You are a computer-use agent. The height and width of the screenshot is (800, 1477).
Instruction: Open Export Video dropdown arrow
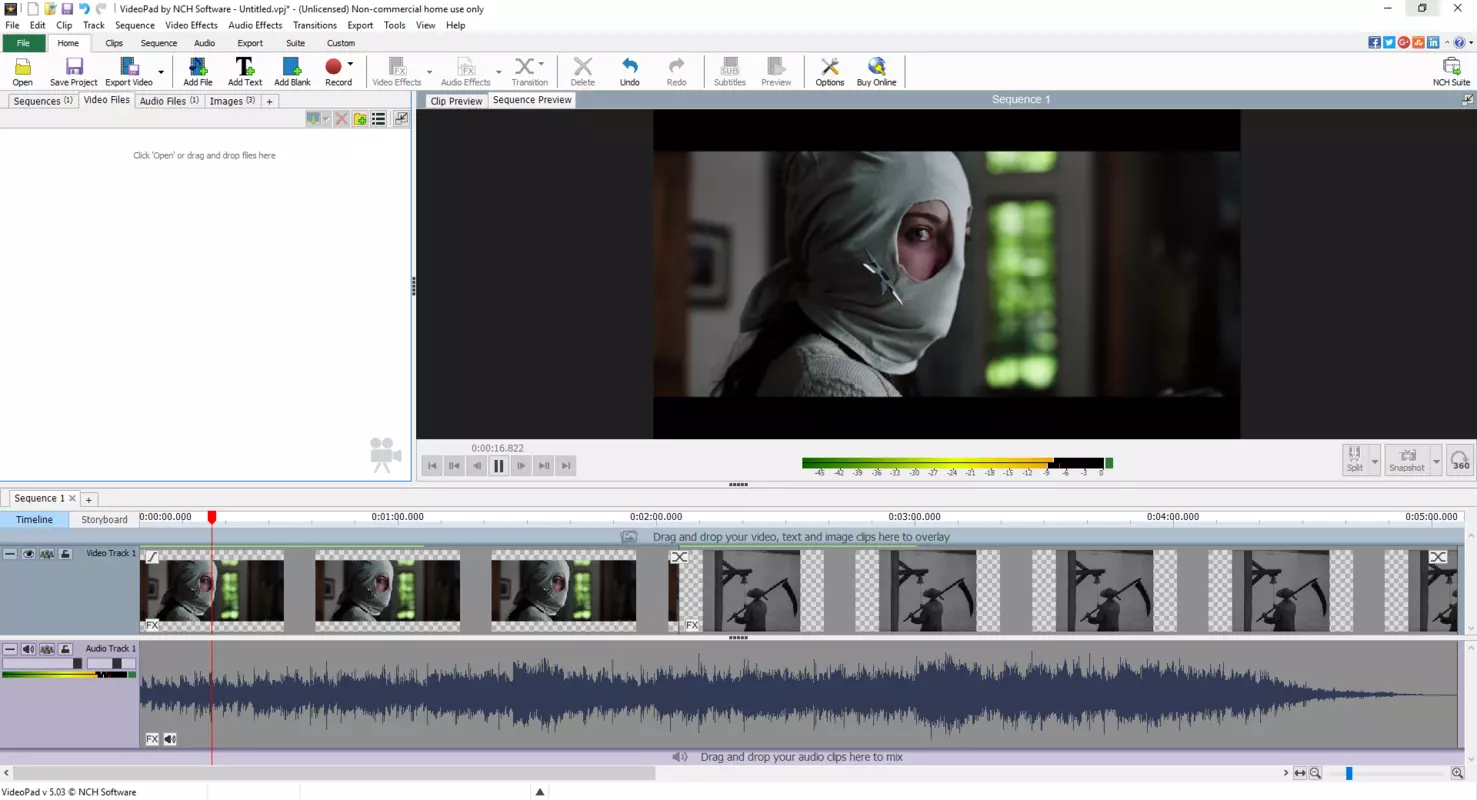[x=161, y=72]
